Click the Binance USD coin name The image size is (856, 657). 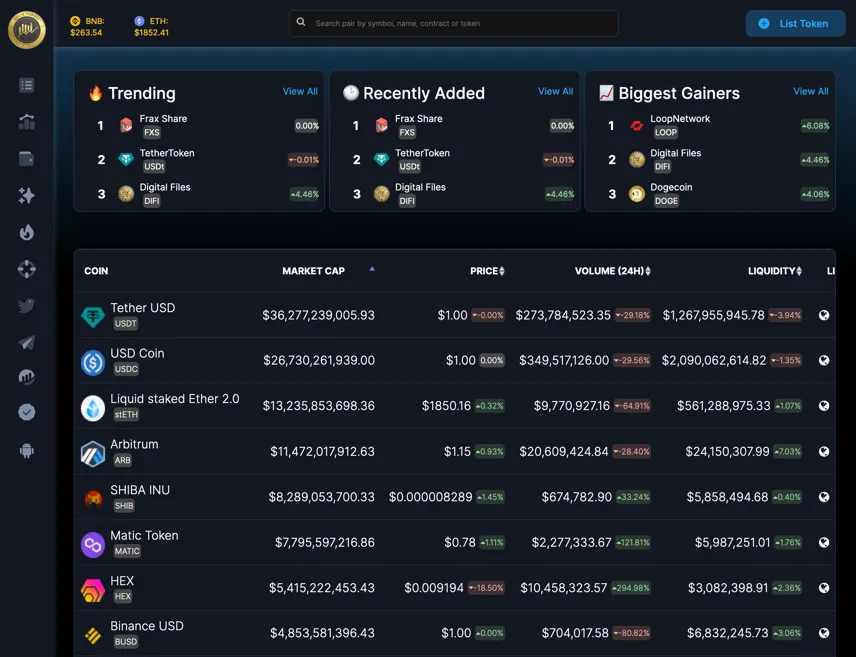click(147, 626)
